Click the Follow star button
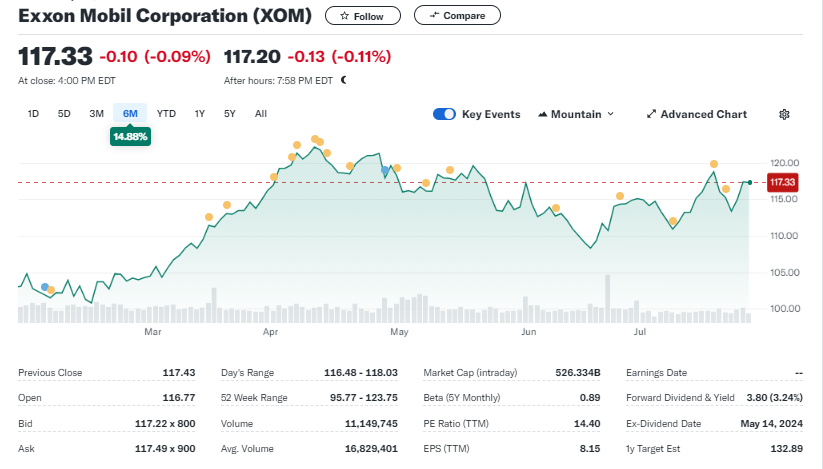This screenshot has width=823, height=469. [x=363, y=16]
